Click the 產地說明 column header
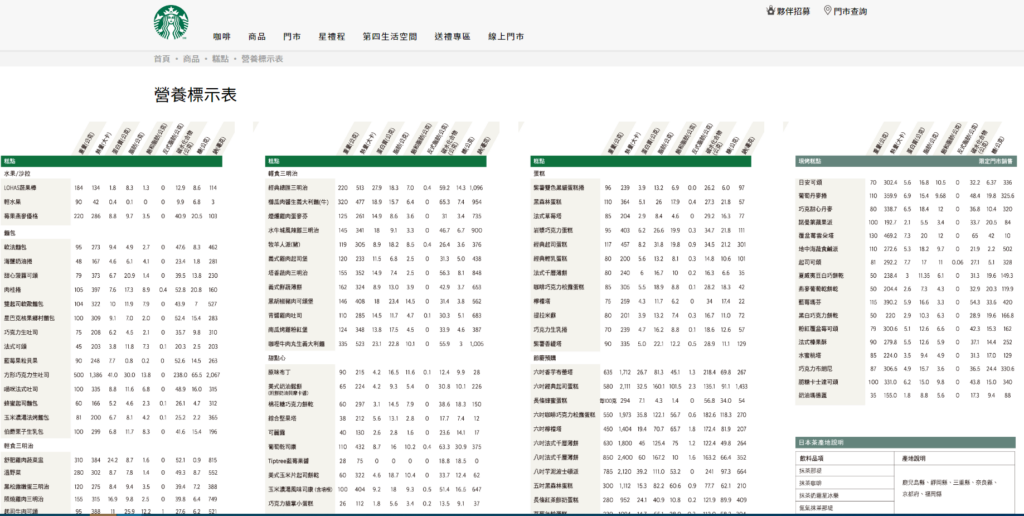The image size is (1024, 516). [914, 459]
